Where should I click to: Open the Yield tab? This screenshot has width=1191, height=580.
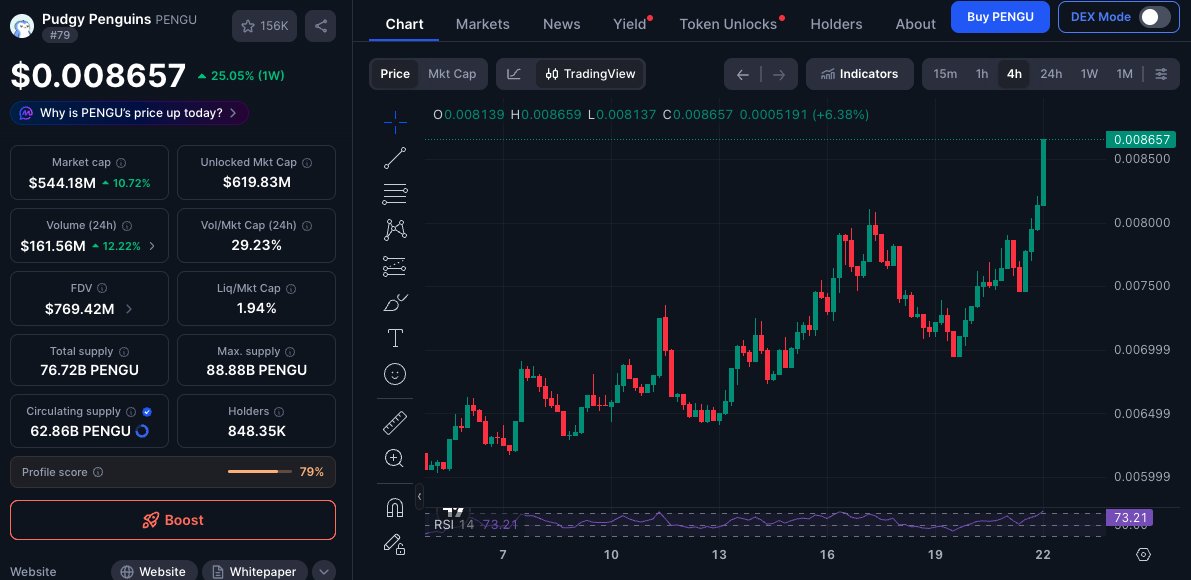630,24
